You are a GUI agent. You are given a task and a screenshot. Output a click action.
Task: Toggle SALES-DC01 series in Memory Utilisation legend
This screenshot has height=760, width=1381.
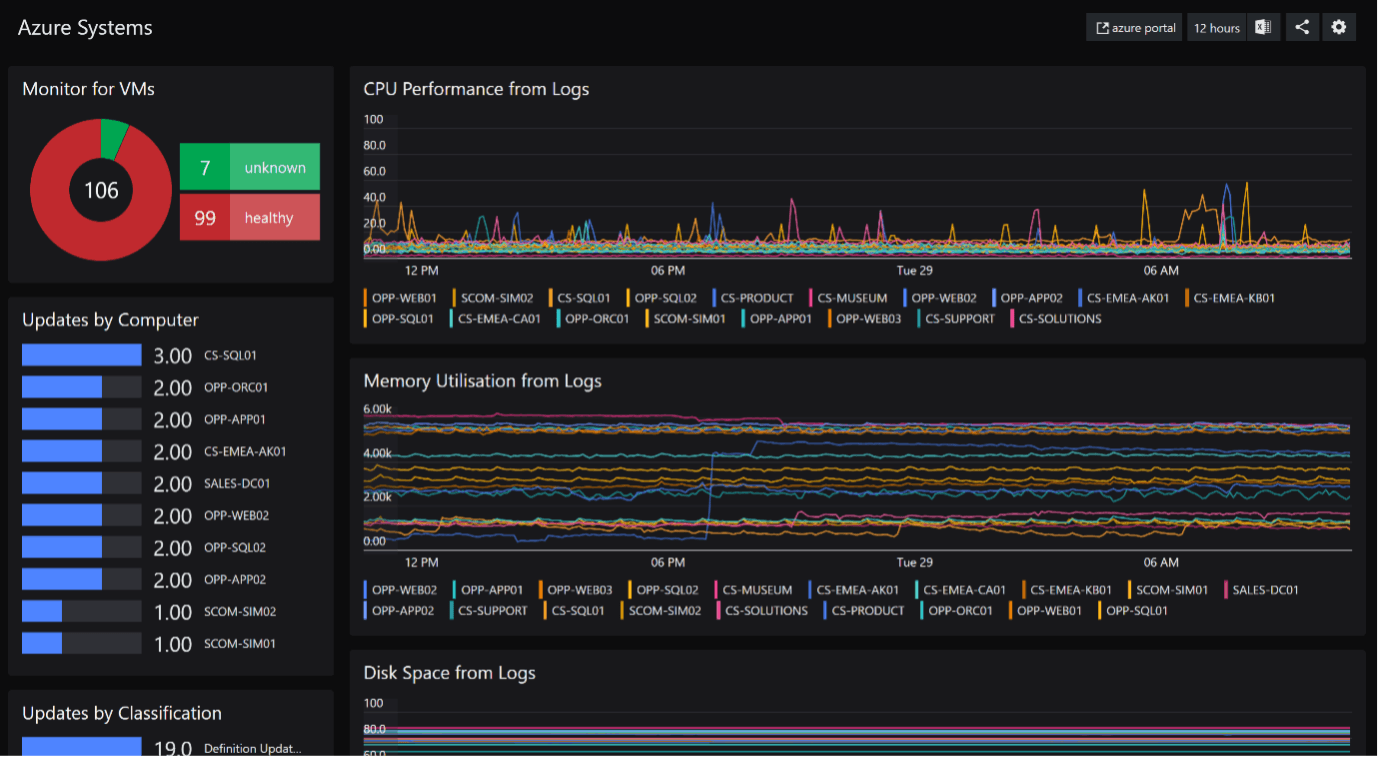(1261, 590)
